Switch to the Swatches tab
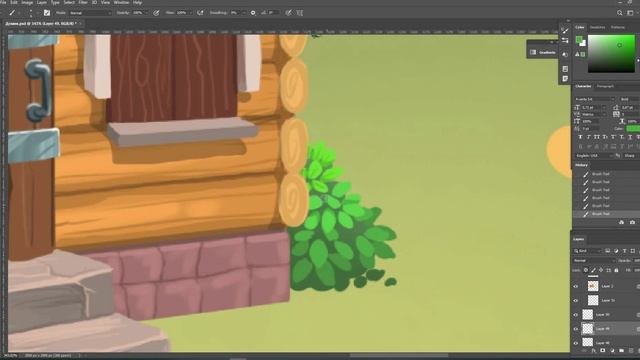 click(x=597, y=27)
